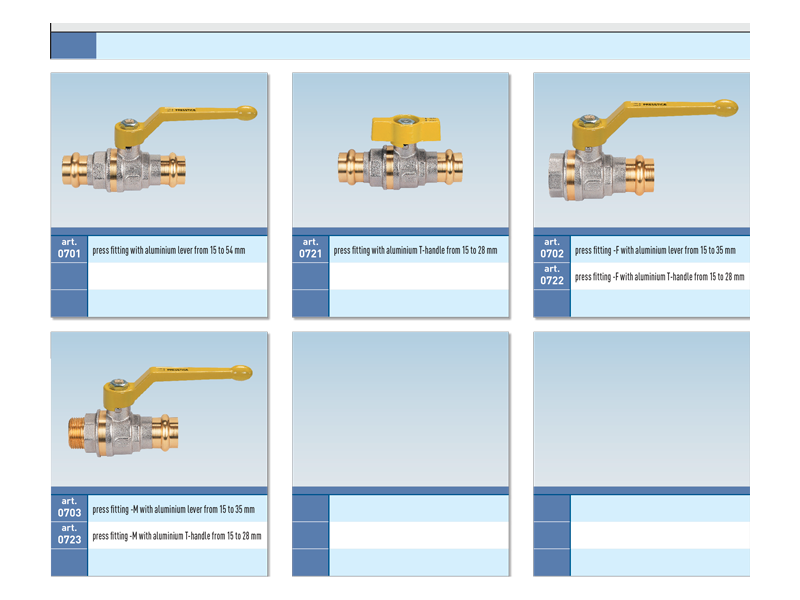
Task: Click the art. 0723 label cell
Action: click(x=69, y=535)
